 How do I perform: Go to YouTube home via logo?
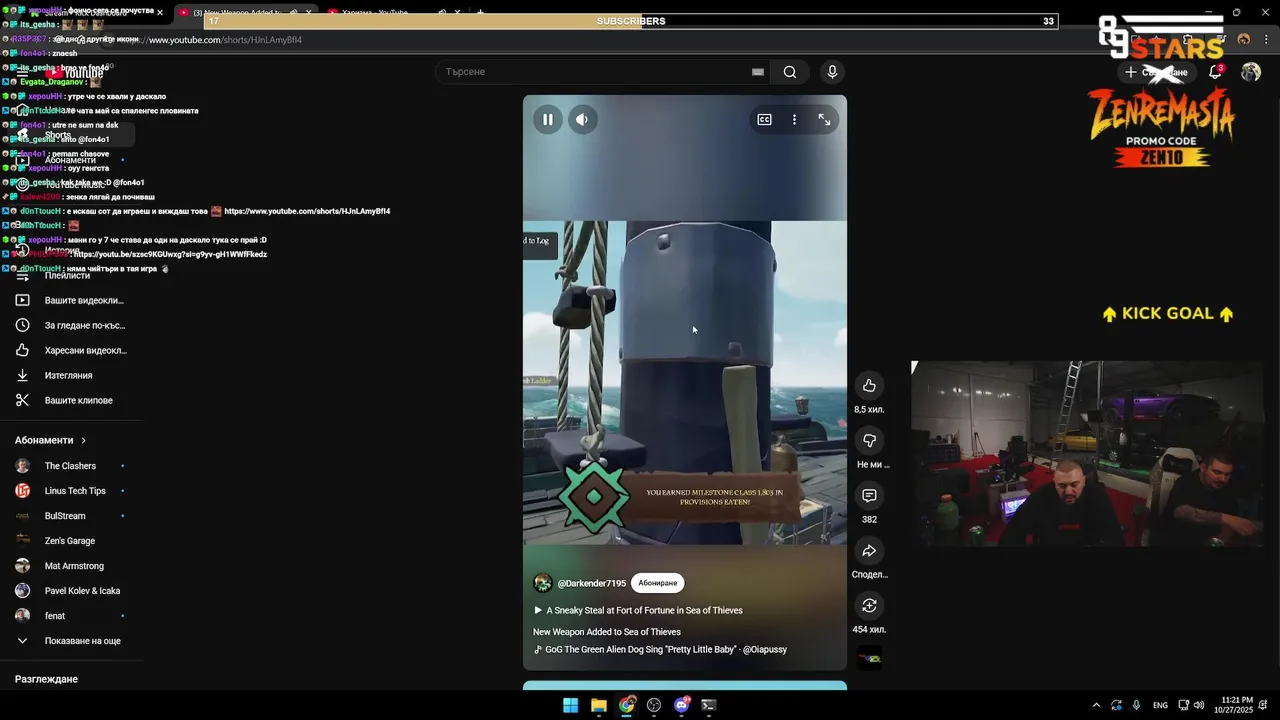(76, 72)
